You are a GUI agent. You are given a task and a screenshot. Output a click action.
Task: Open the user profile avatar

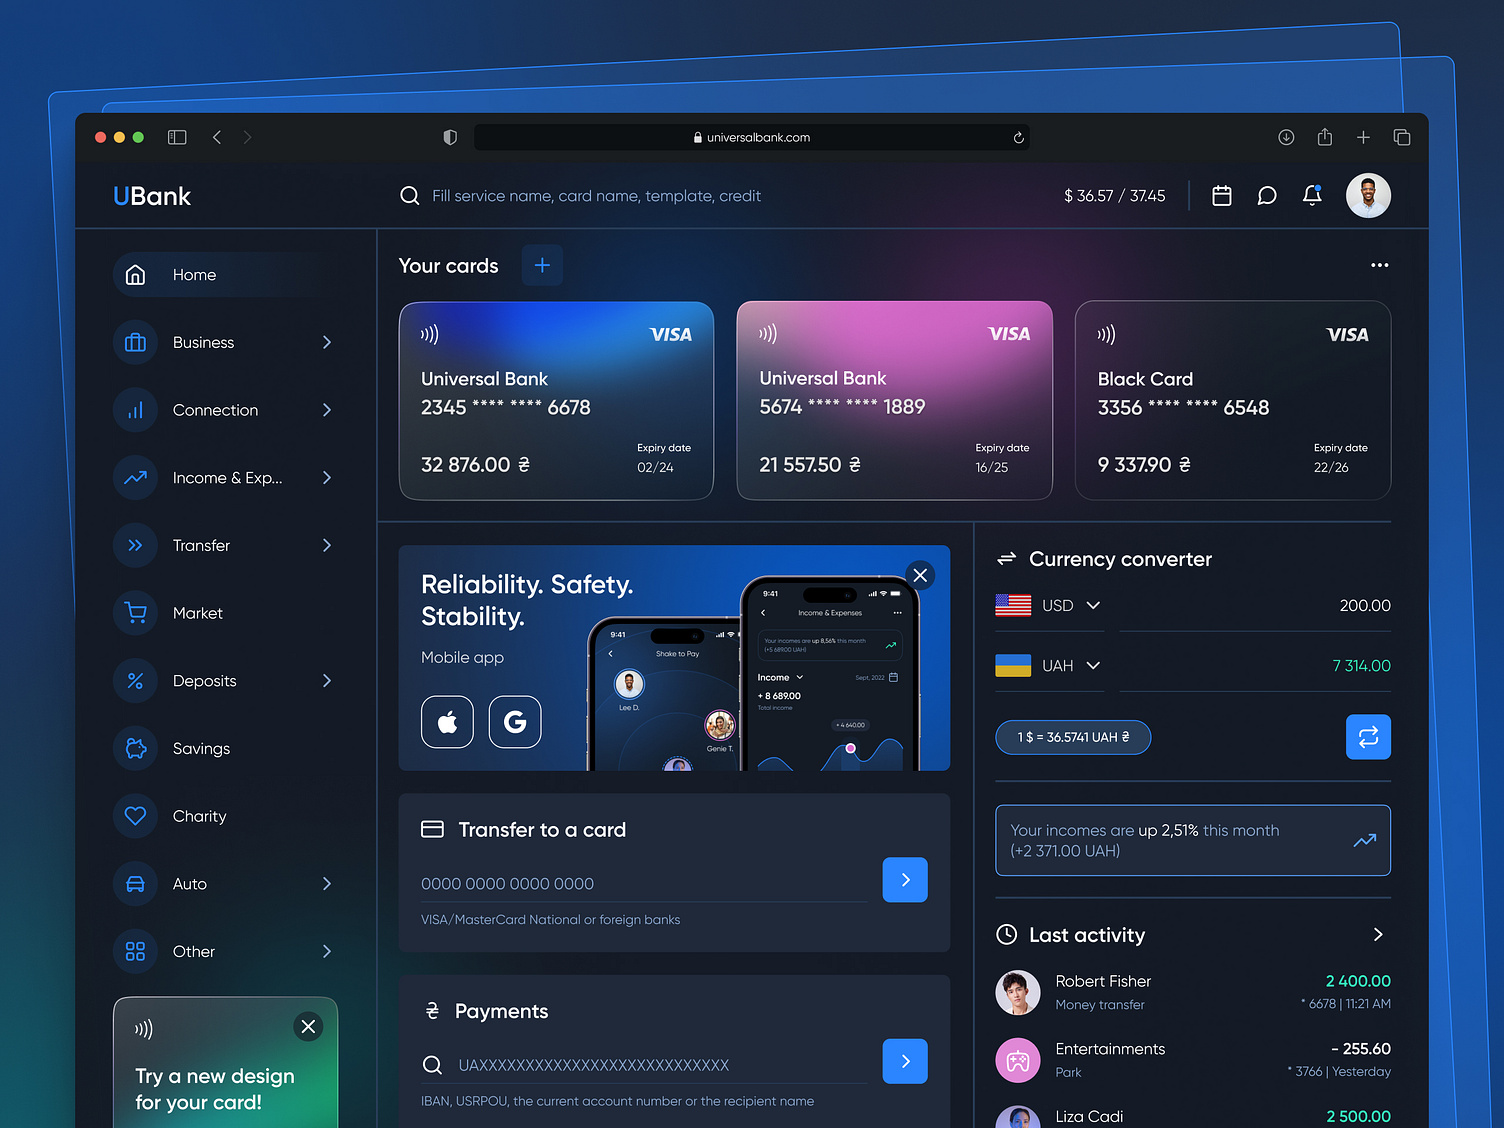pos(1368,195)
